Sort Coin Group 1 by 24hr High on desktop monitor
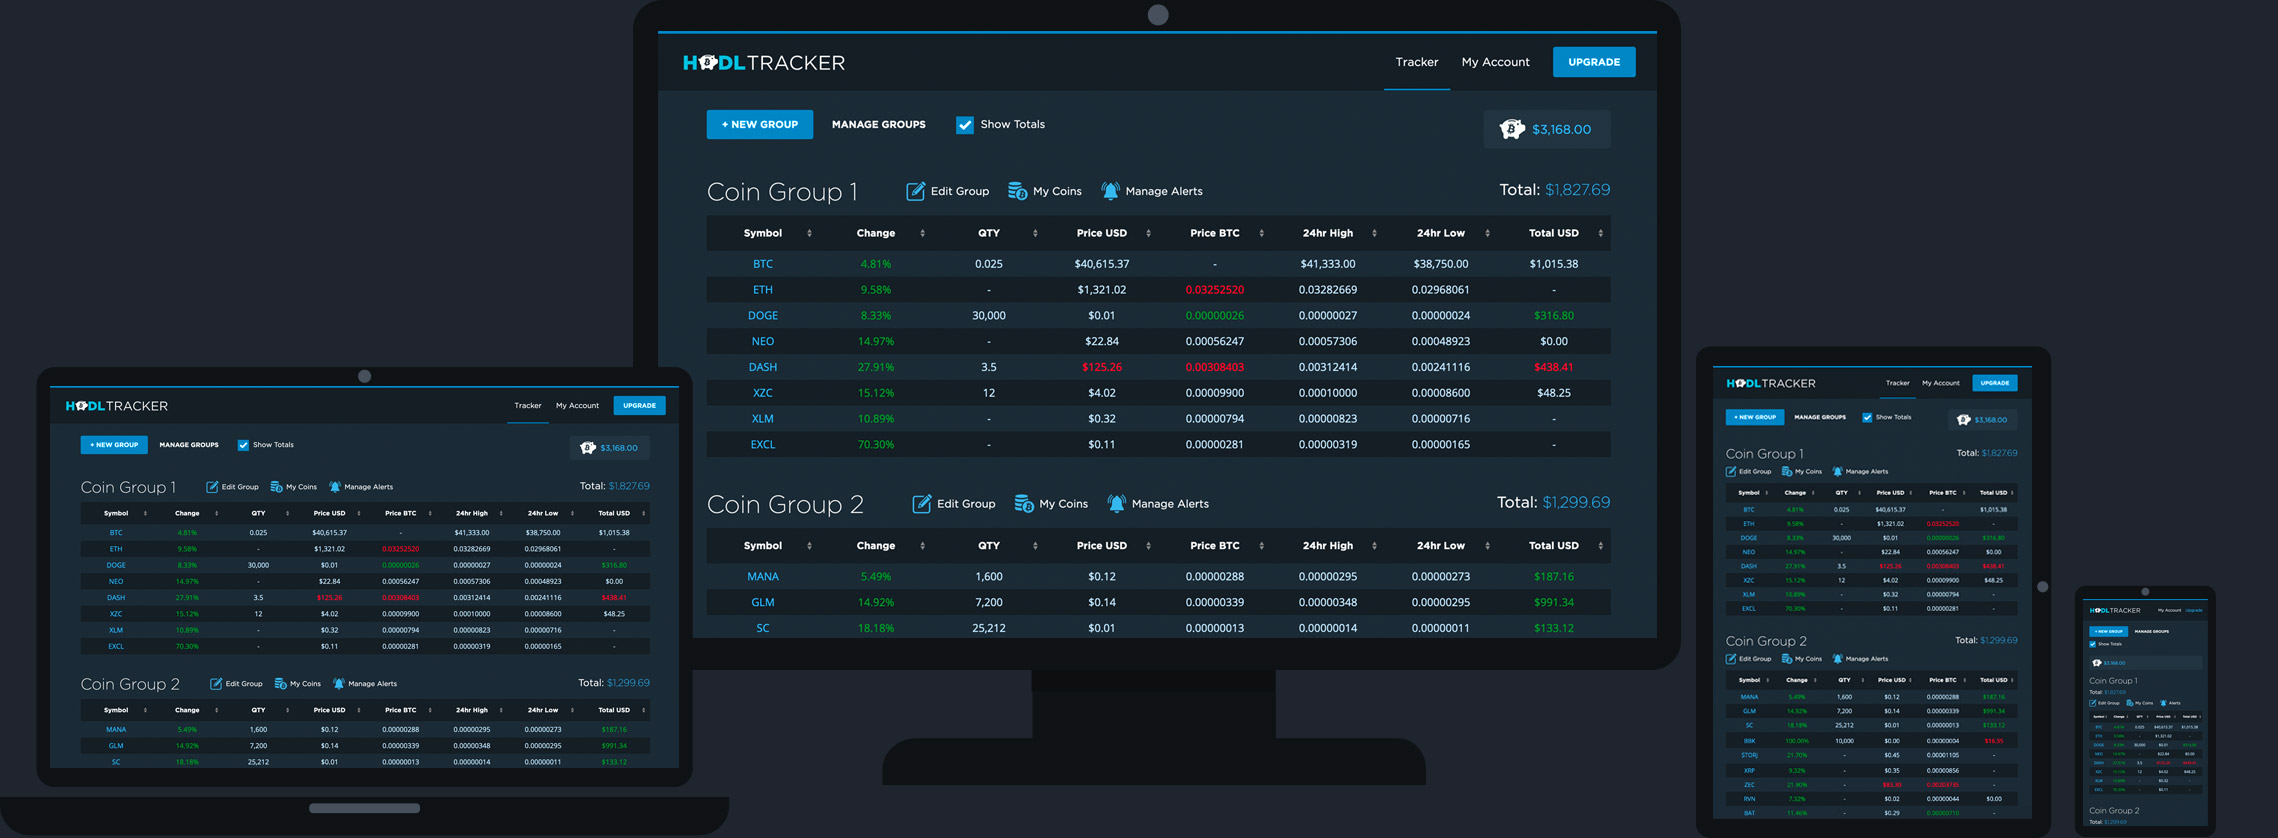 (1328, 233)
